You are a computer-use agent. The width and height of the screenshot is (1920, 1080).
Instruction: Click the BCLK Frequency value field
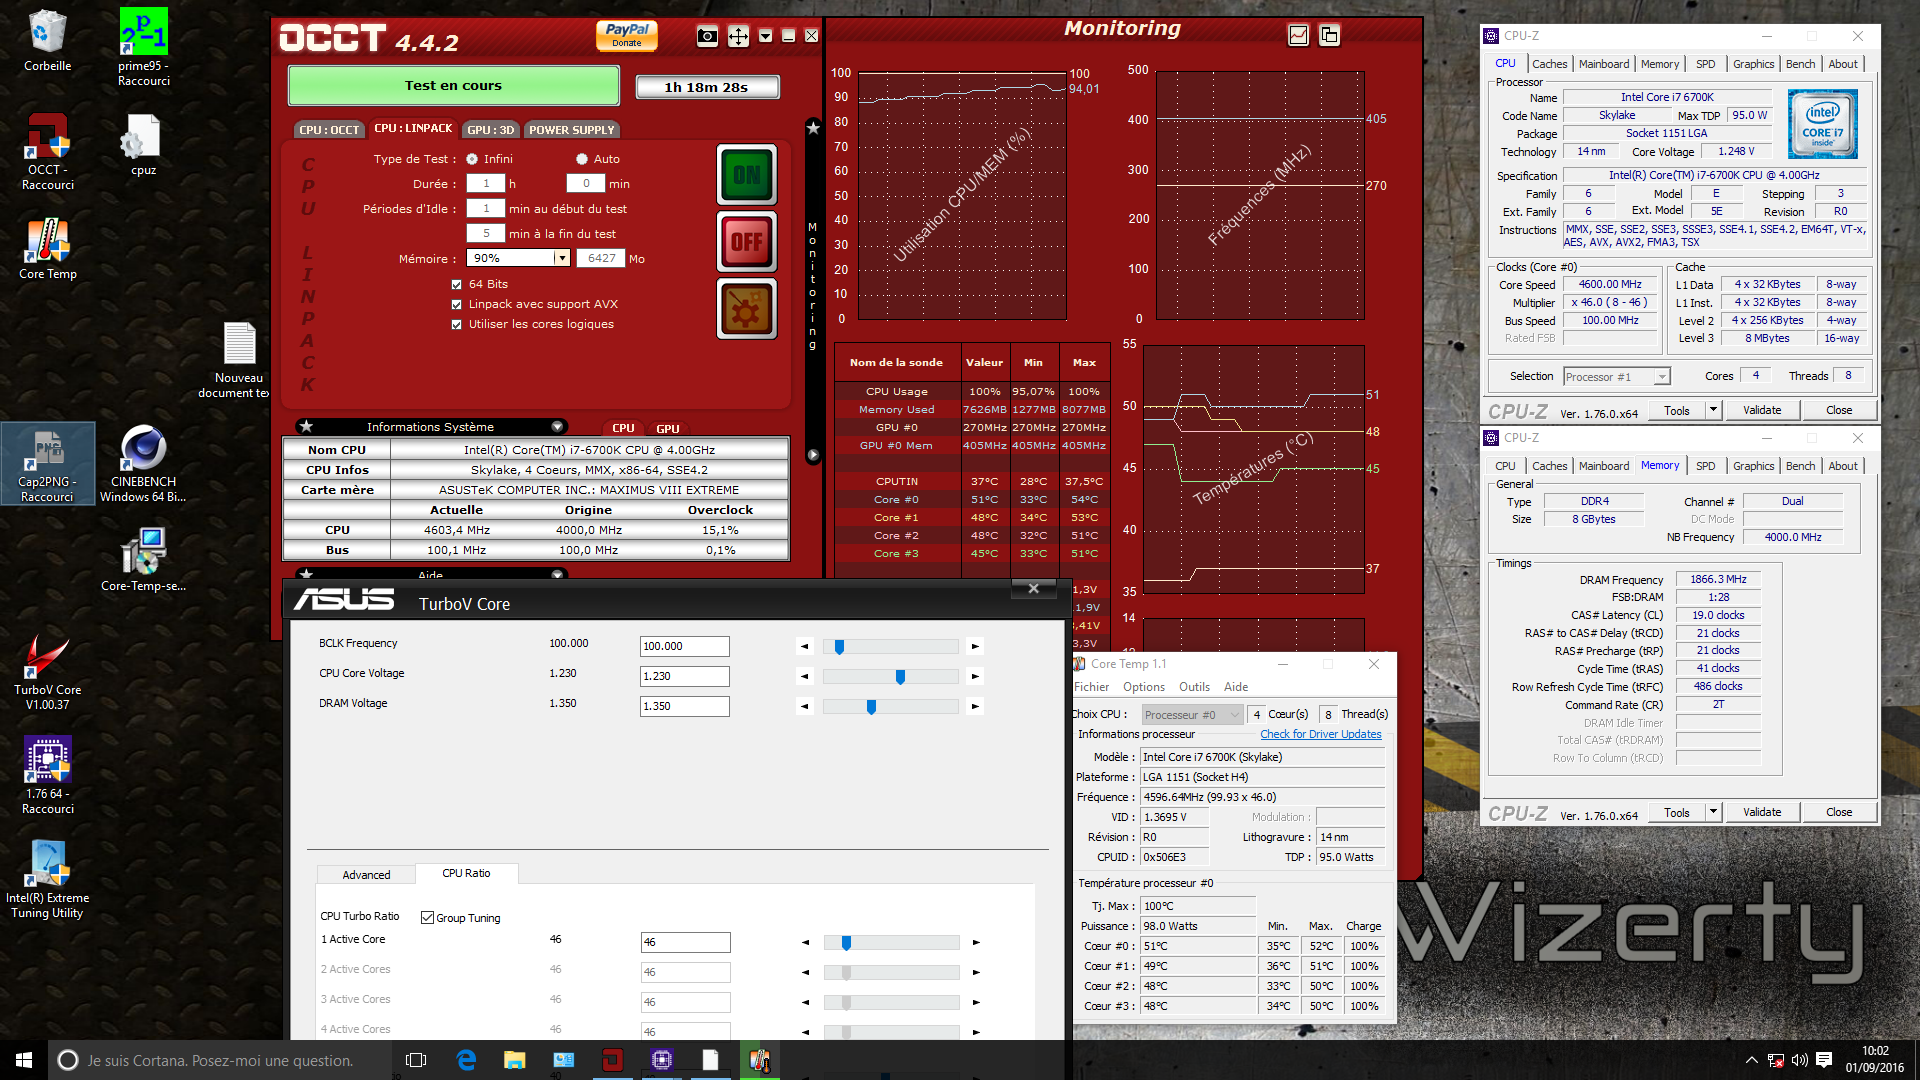point(685,647)
